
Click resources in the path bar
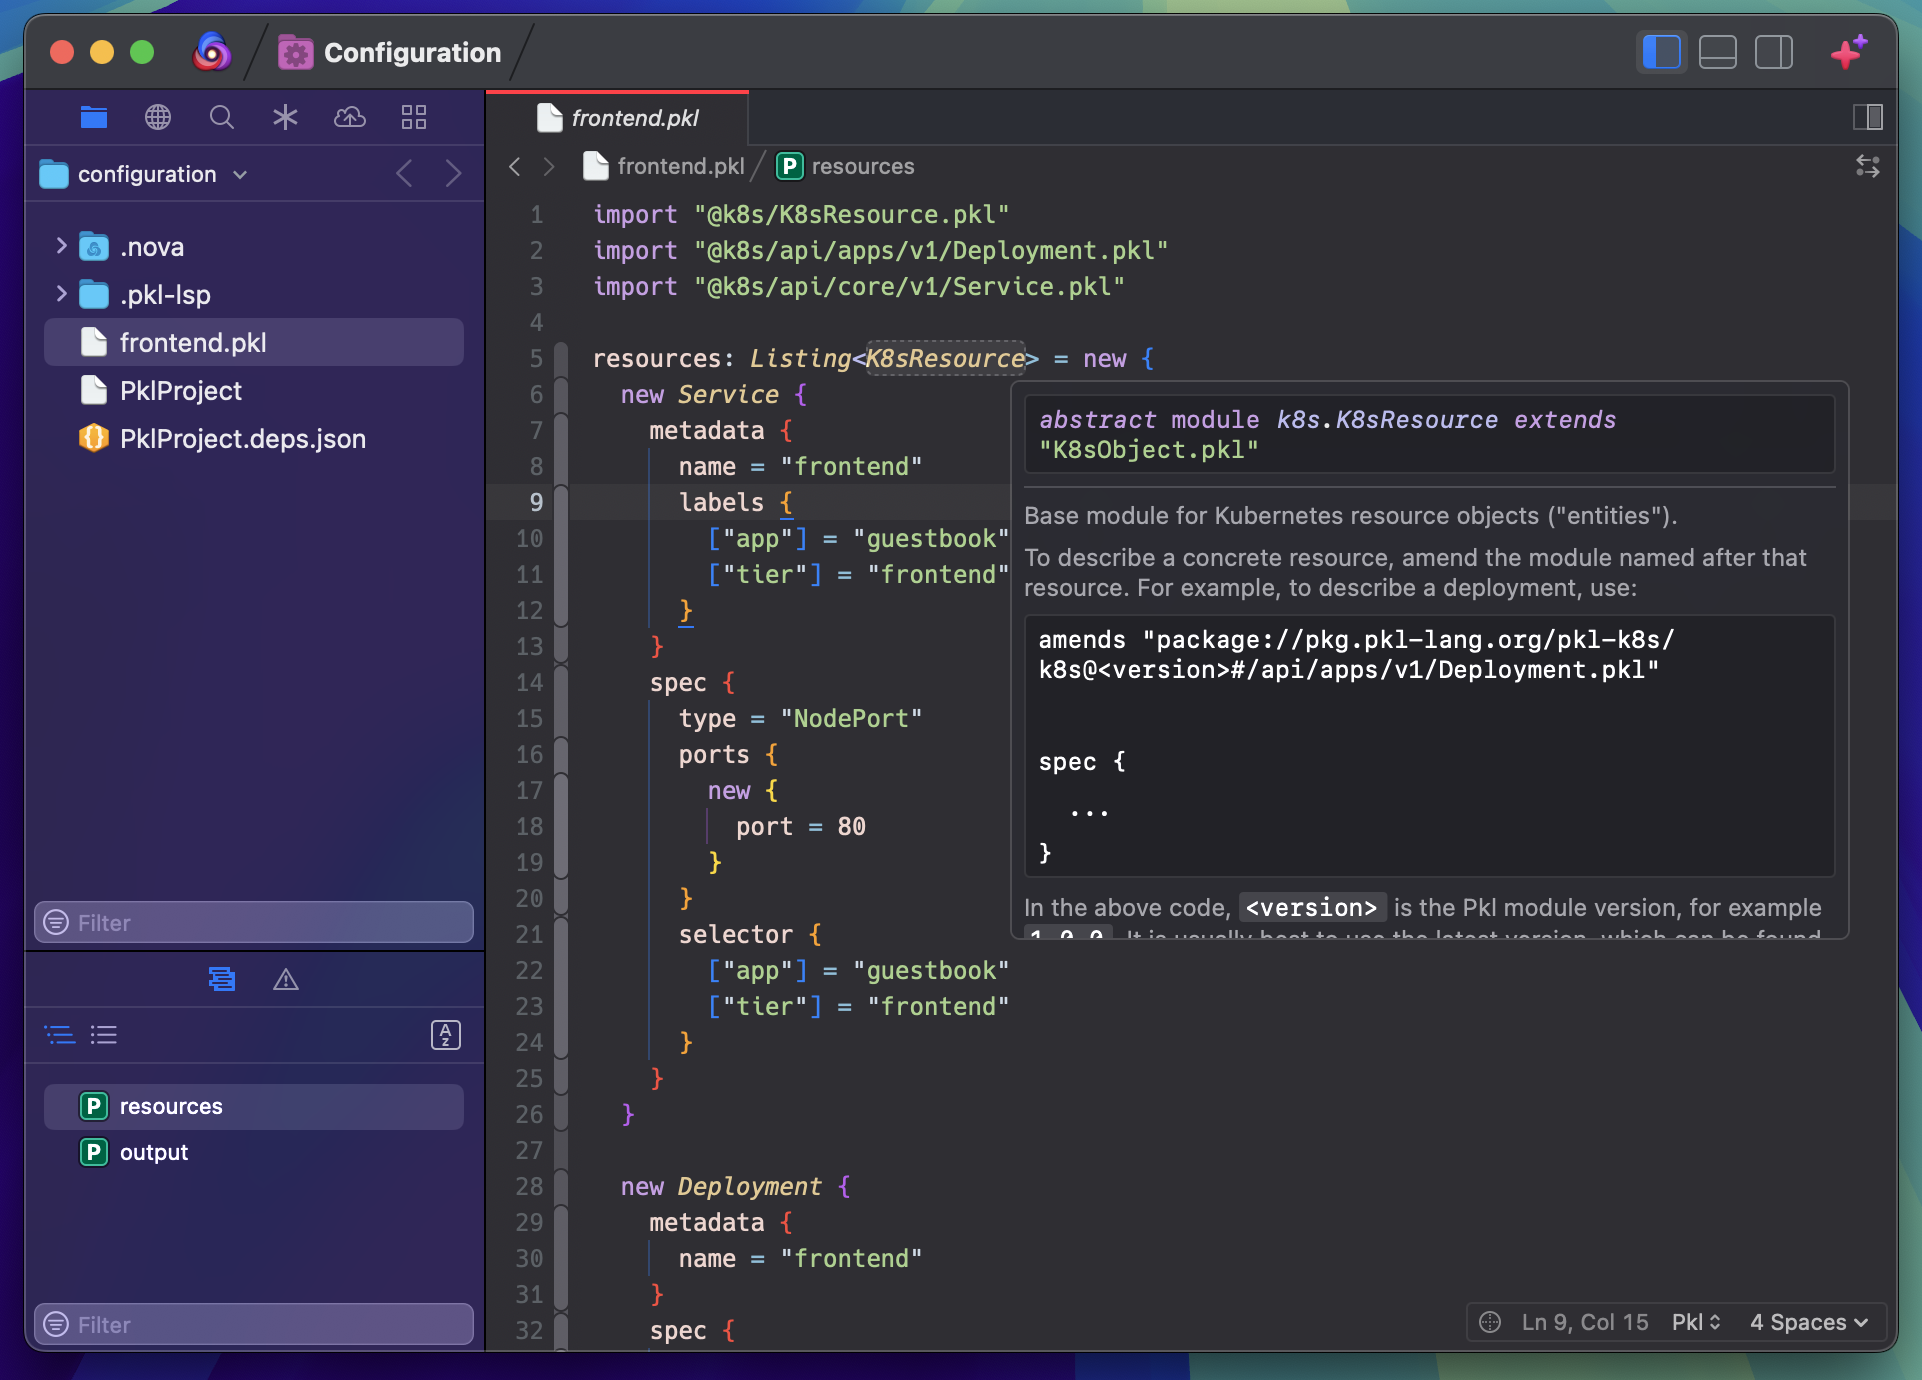(x=846, y=166)
